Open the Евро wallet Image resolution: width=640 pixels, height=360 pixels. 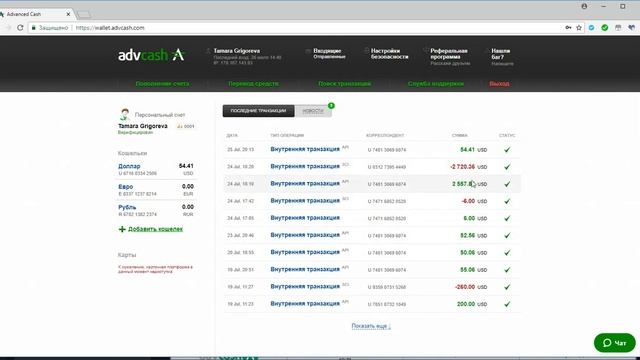(126, 187)
